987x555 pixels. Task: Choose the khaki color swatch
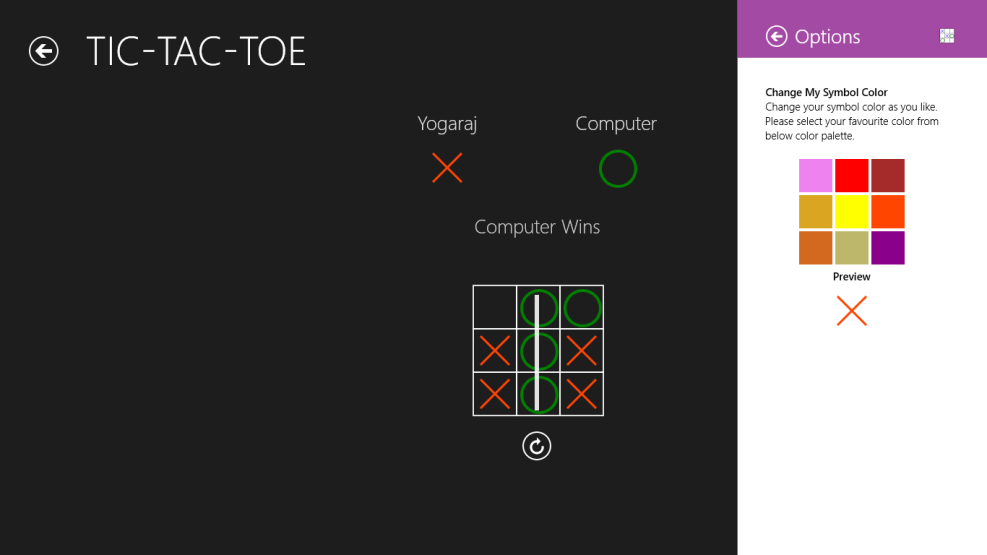(852, 248)
